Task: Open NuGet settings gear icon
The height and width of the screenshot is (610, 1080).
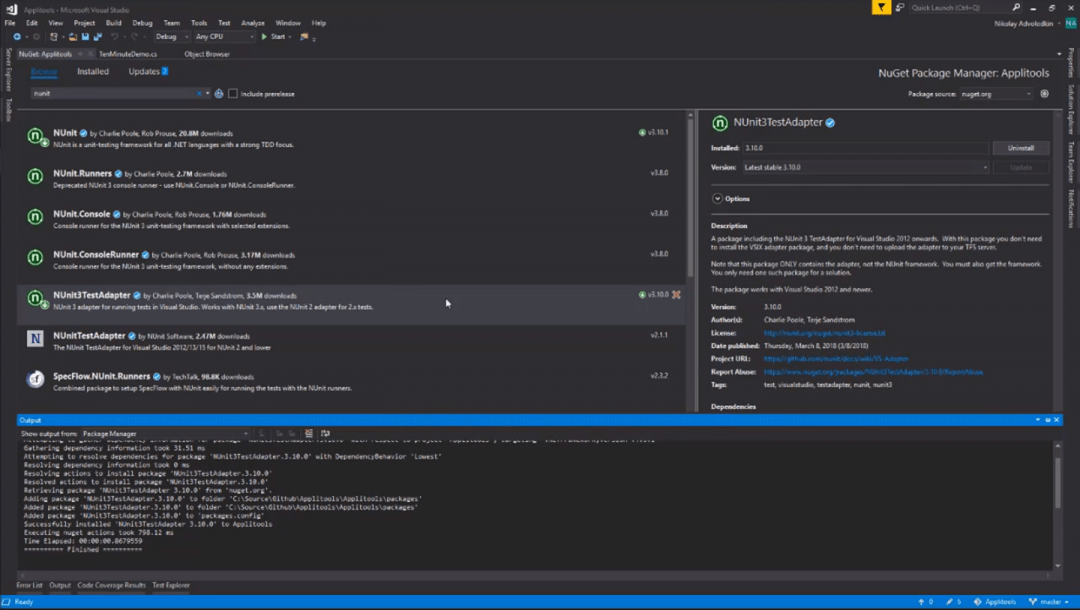Action: (x=1044, y=93)
